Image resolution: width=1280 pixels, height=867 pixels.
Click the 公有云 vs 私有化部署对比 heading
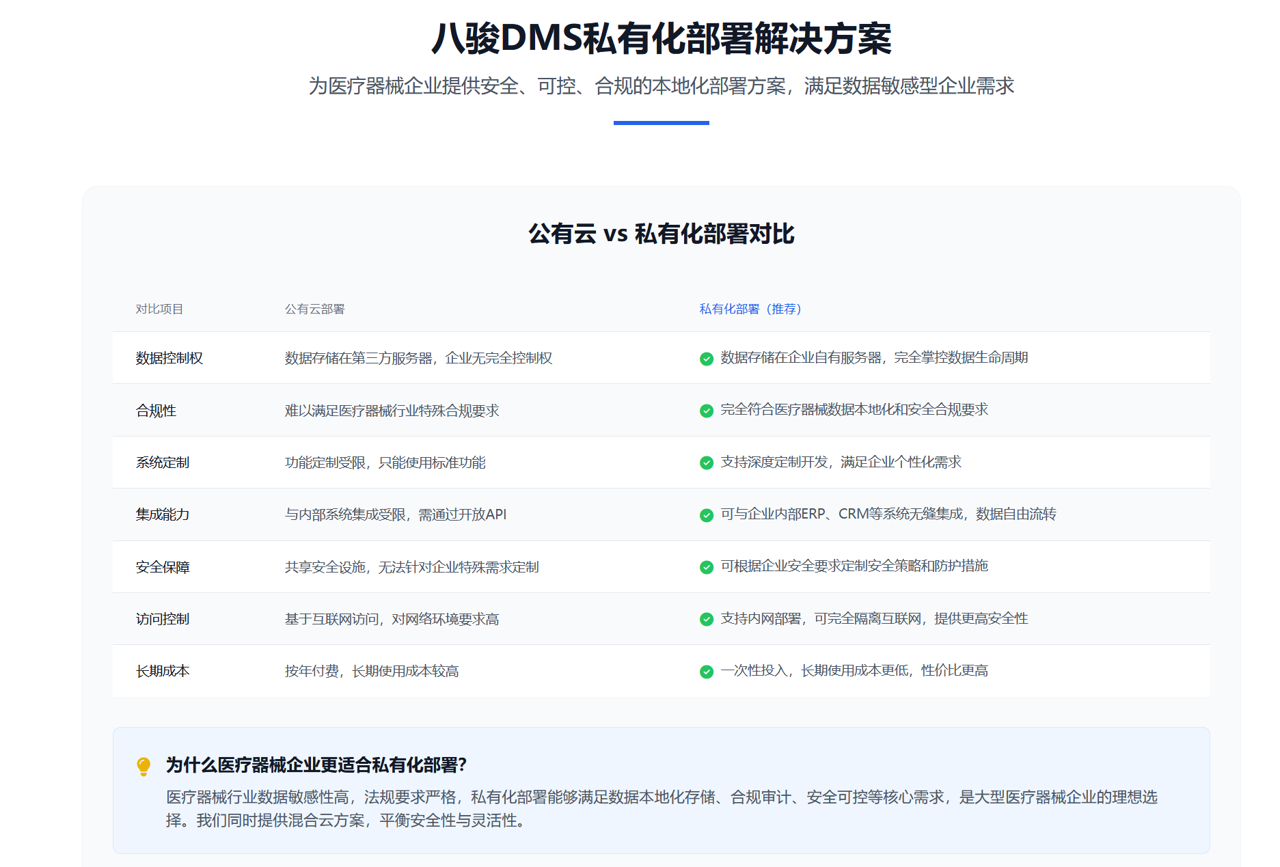tap(661, 234)
